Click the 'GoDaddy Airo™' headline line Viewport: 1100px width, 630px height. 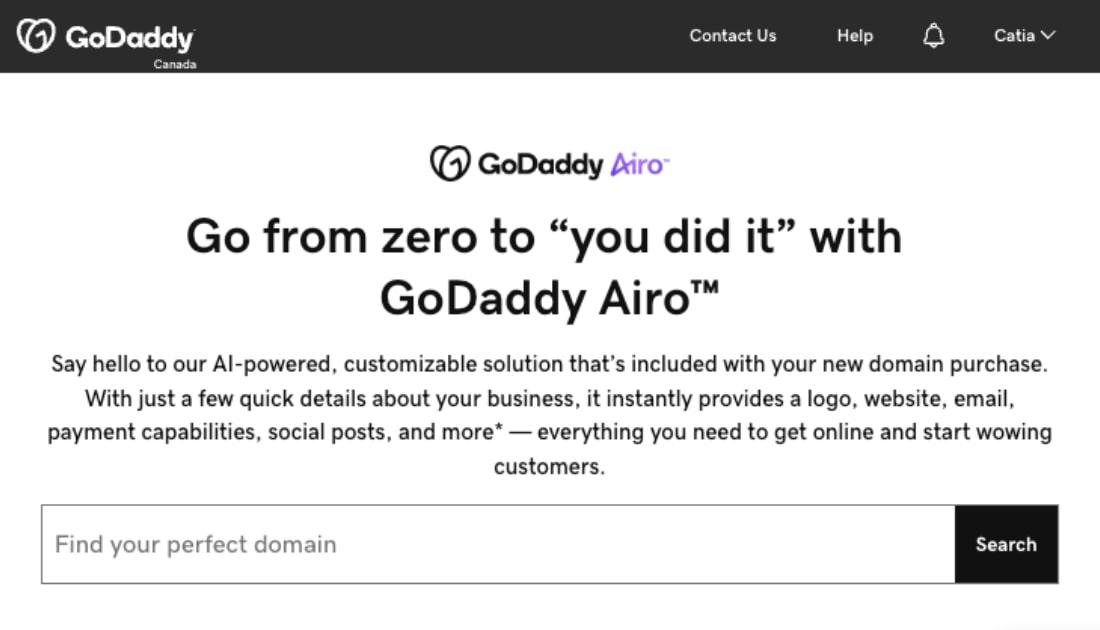(x=549, y=297)
